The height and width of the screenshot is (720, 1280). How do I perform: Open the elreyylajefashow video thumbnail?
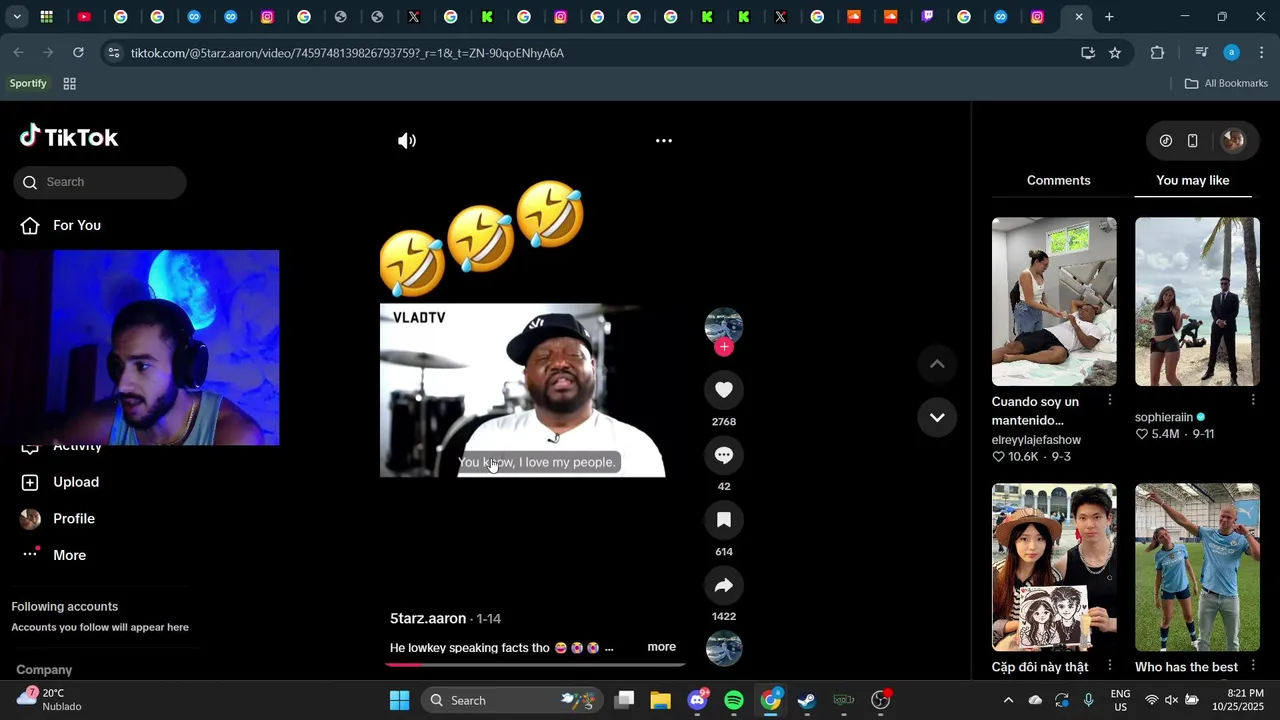1054,301
